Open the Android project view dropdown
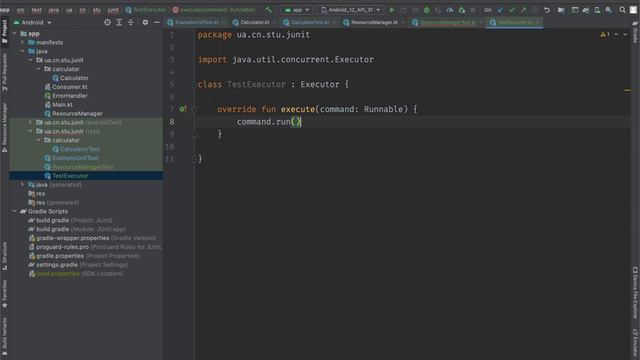The height and width of the screenshot is (360, 640). click(32, 22)
